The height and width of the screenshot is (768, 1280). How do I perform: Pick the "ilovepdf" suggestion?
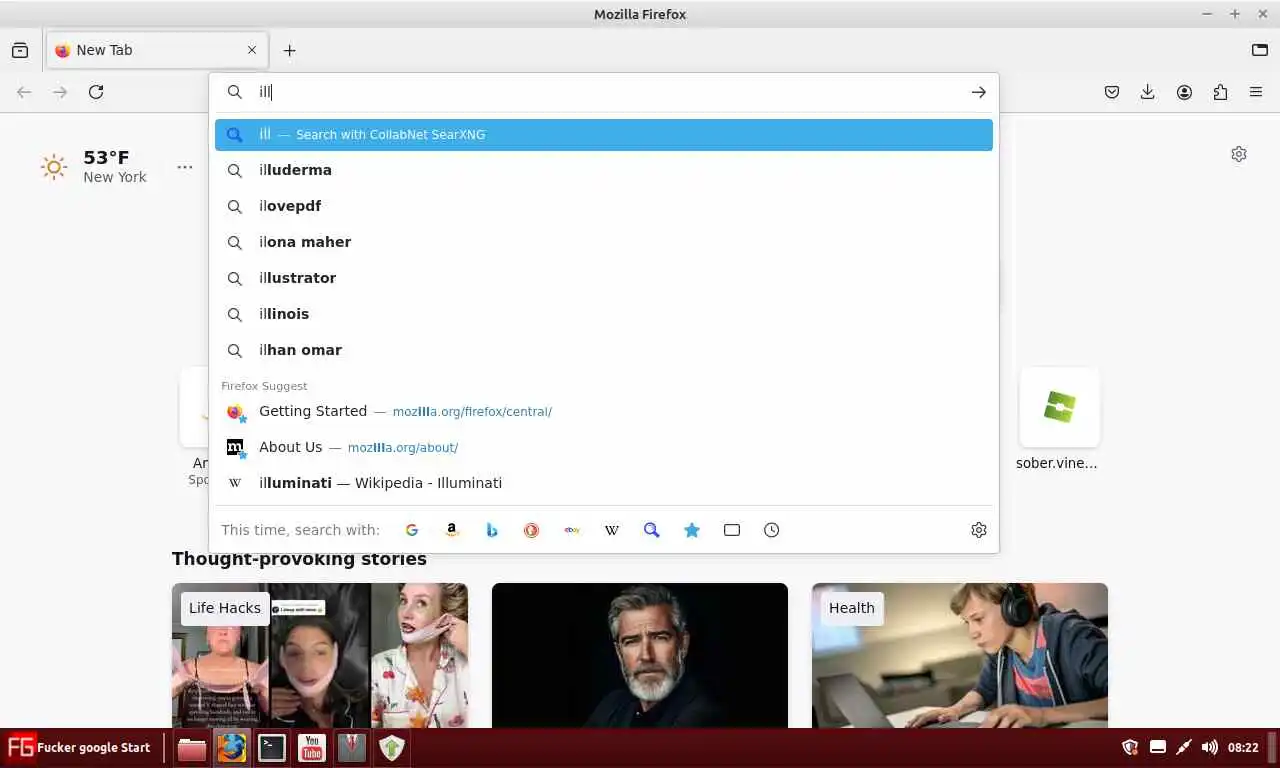click(x=604, y=206)
